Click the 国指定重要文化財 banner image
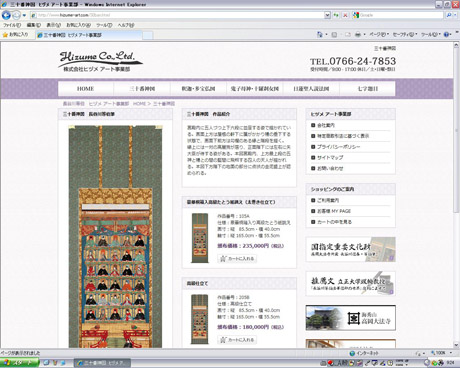Image resolution: width=460 pixels, height=368 pixels. click(x=350, y=249)
